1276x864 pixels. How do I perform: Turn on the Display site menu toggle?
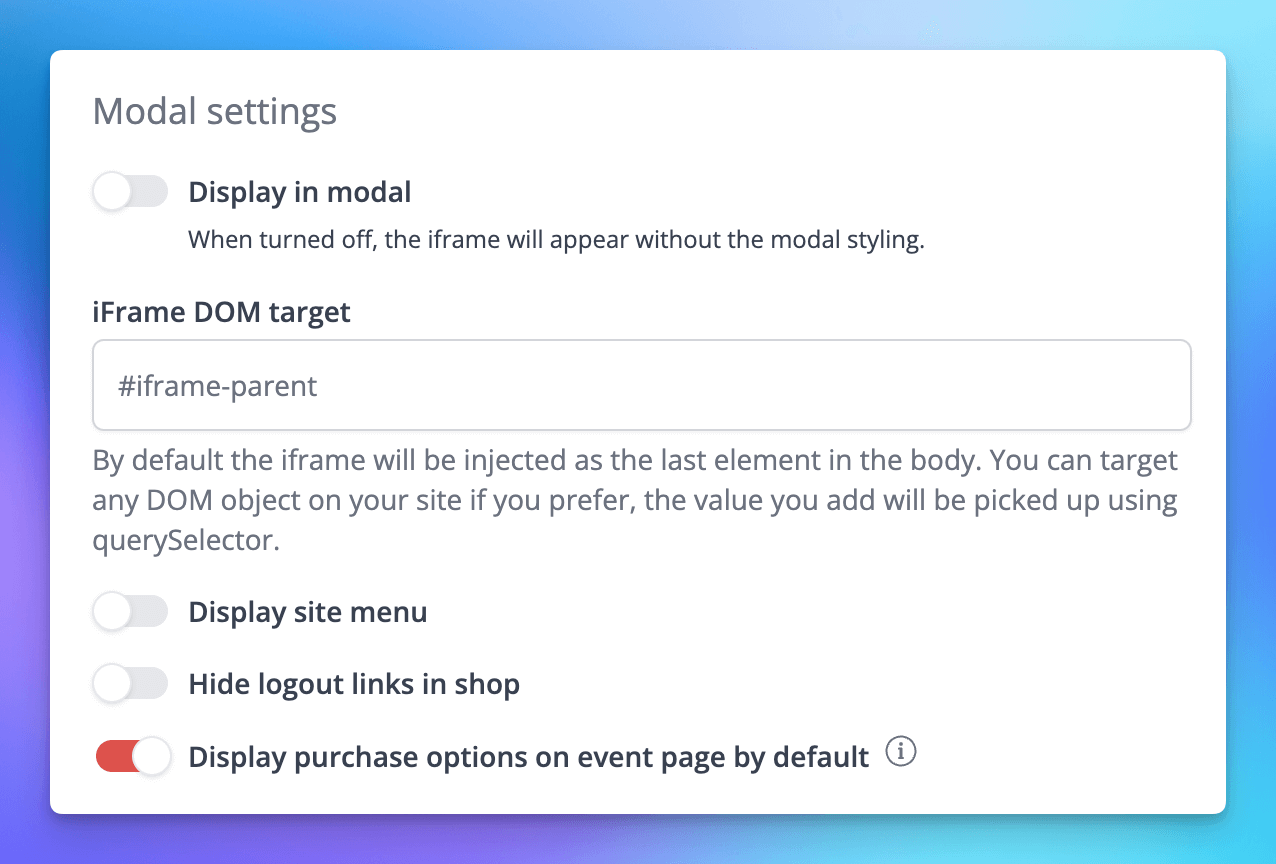point(130,612)
